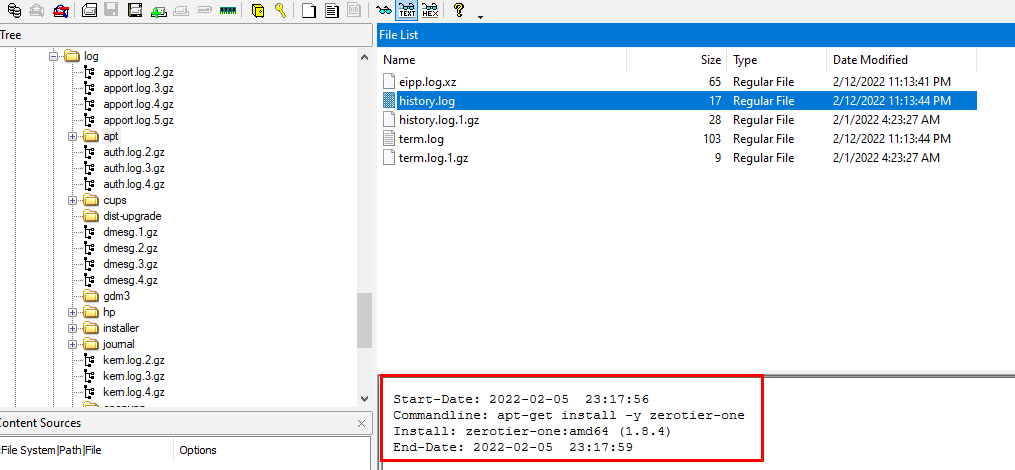Select dmesg.1.gz in tree
This screenshot has width=1015, height=470.
coord(130,232)
